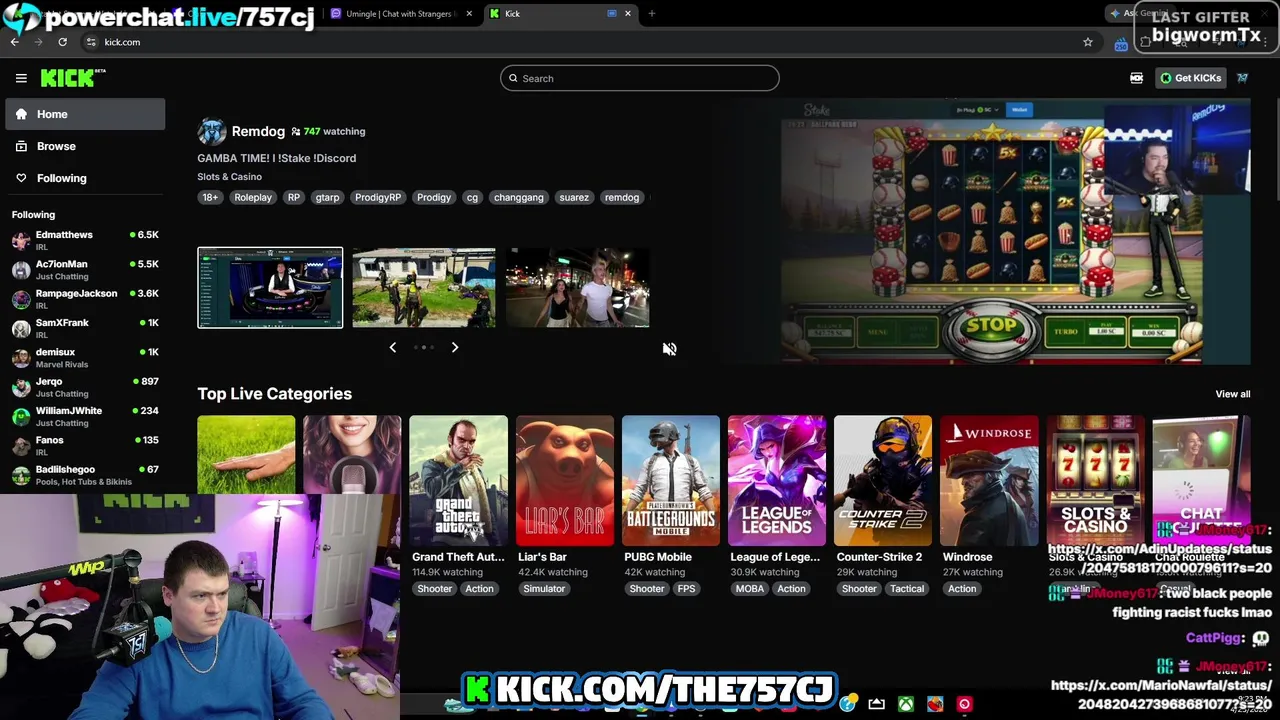The width and height of the screenshot is (1280, 720).
Task: Open the Counter-Strike 2 category card
Action: click(x=882, y=481)
